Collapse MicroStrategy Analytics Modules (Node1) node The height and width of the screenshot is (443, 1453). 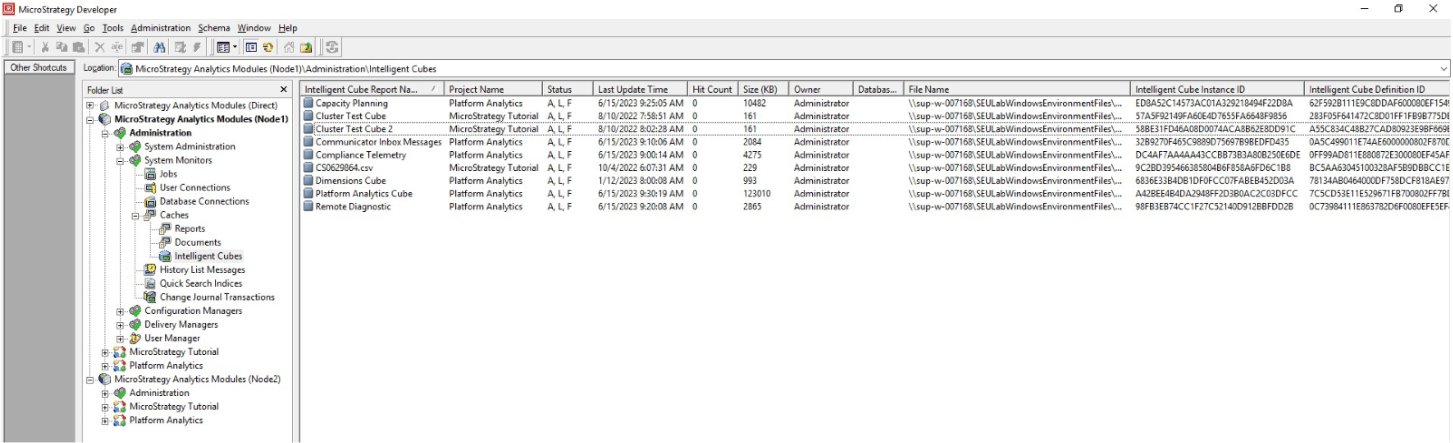[90, 119]
